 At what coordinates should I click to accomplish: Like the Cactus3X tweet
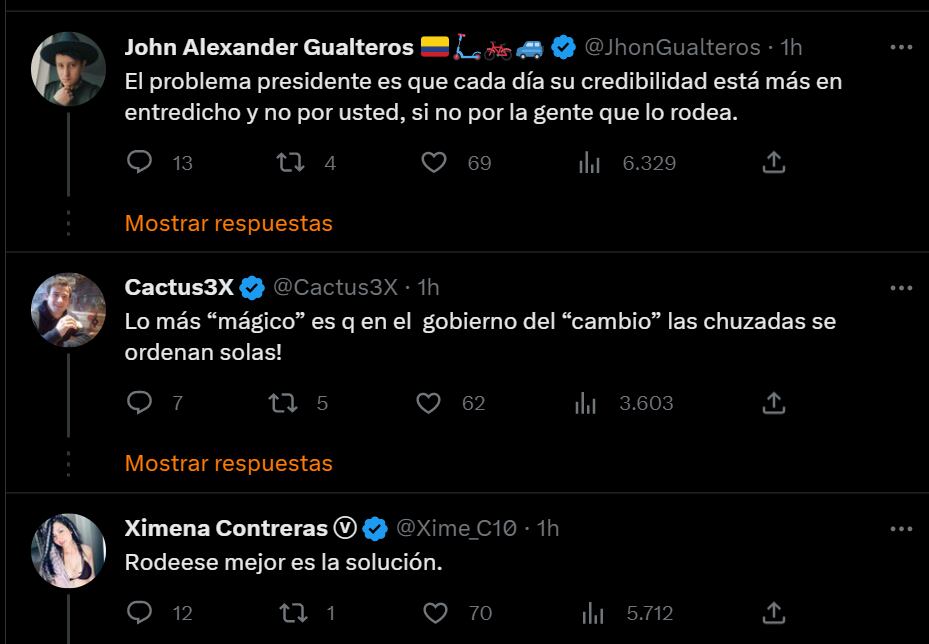[428, 403]
